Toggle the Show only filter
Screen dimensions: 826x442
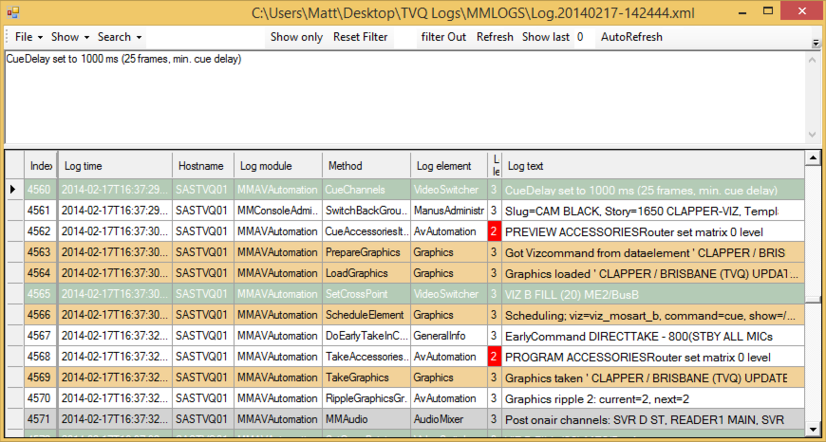tap(296, 37)
